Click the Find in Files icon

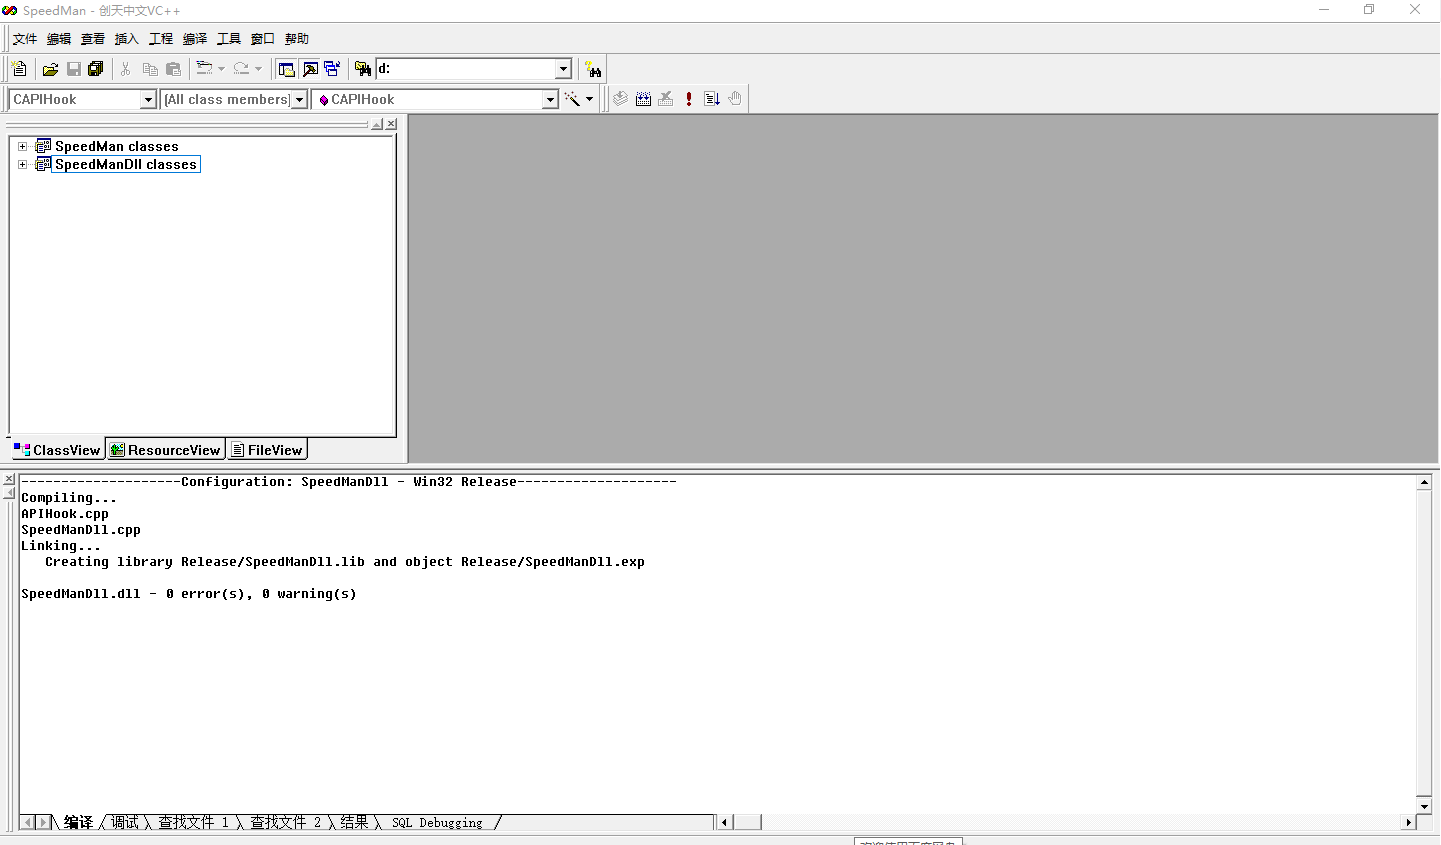point(363,69)
